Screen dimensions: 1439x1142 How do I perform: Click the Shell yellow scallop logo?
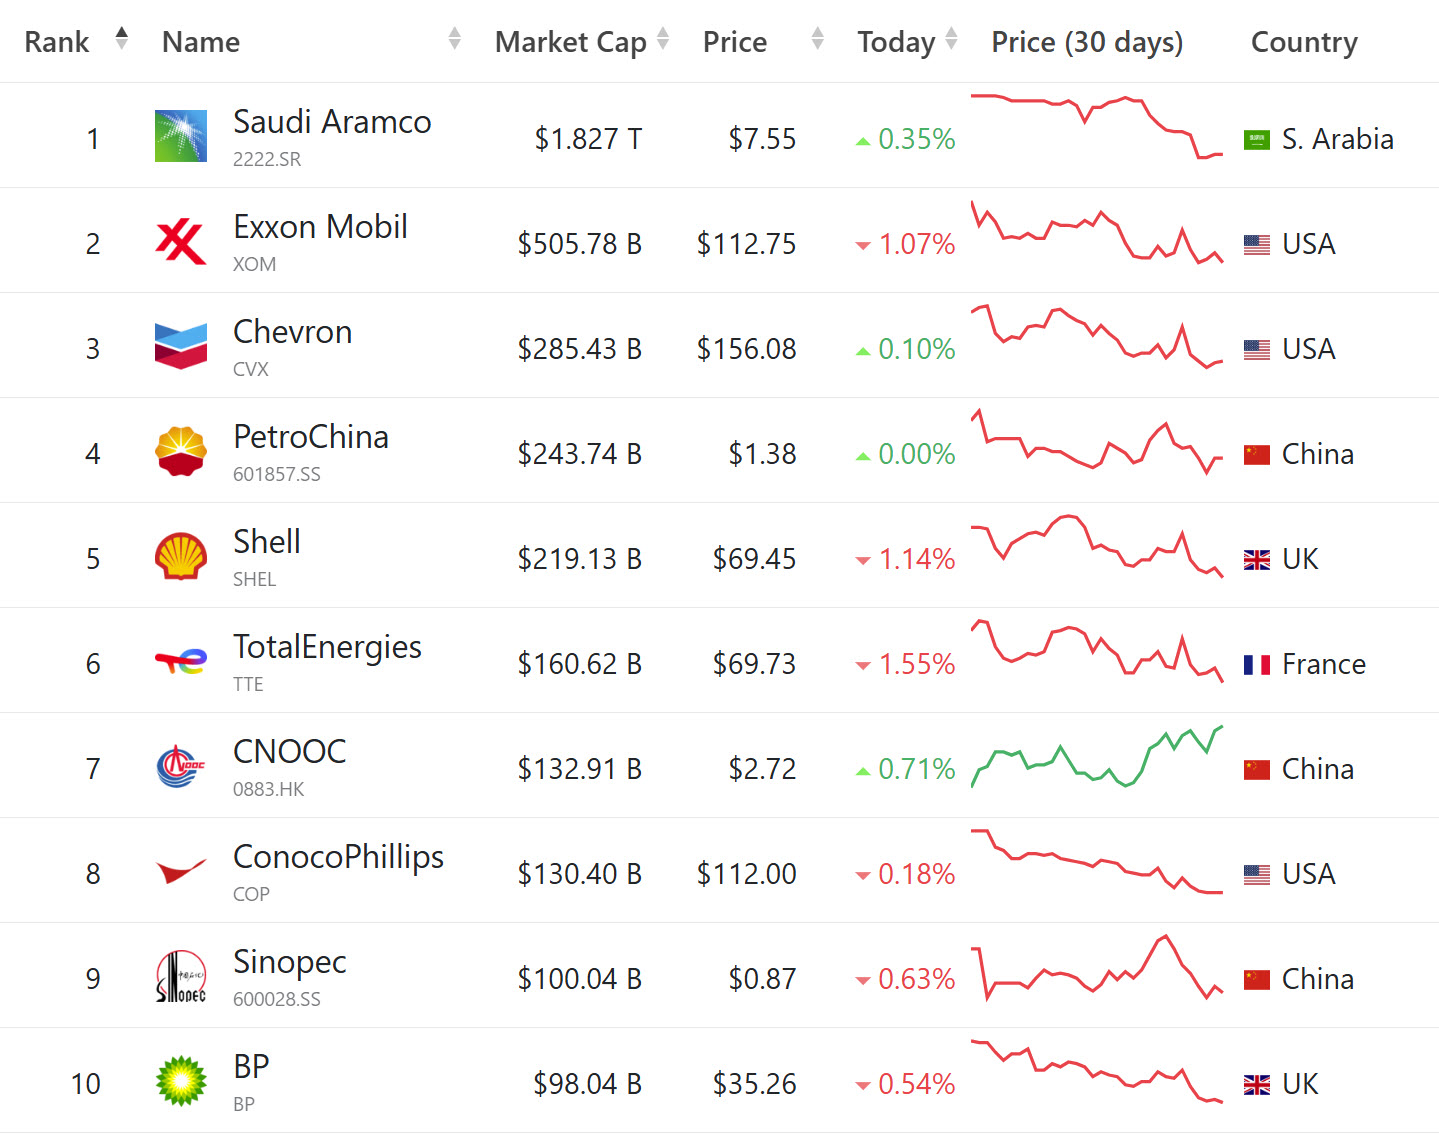(x=181, y=556)
